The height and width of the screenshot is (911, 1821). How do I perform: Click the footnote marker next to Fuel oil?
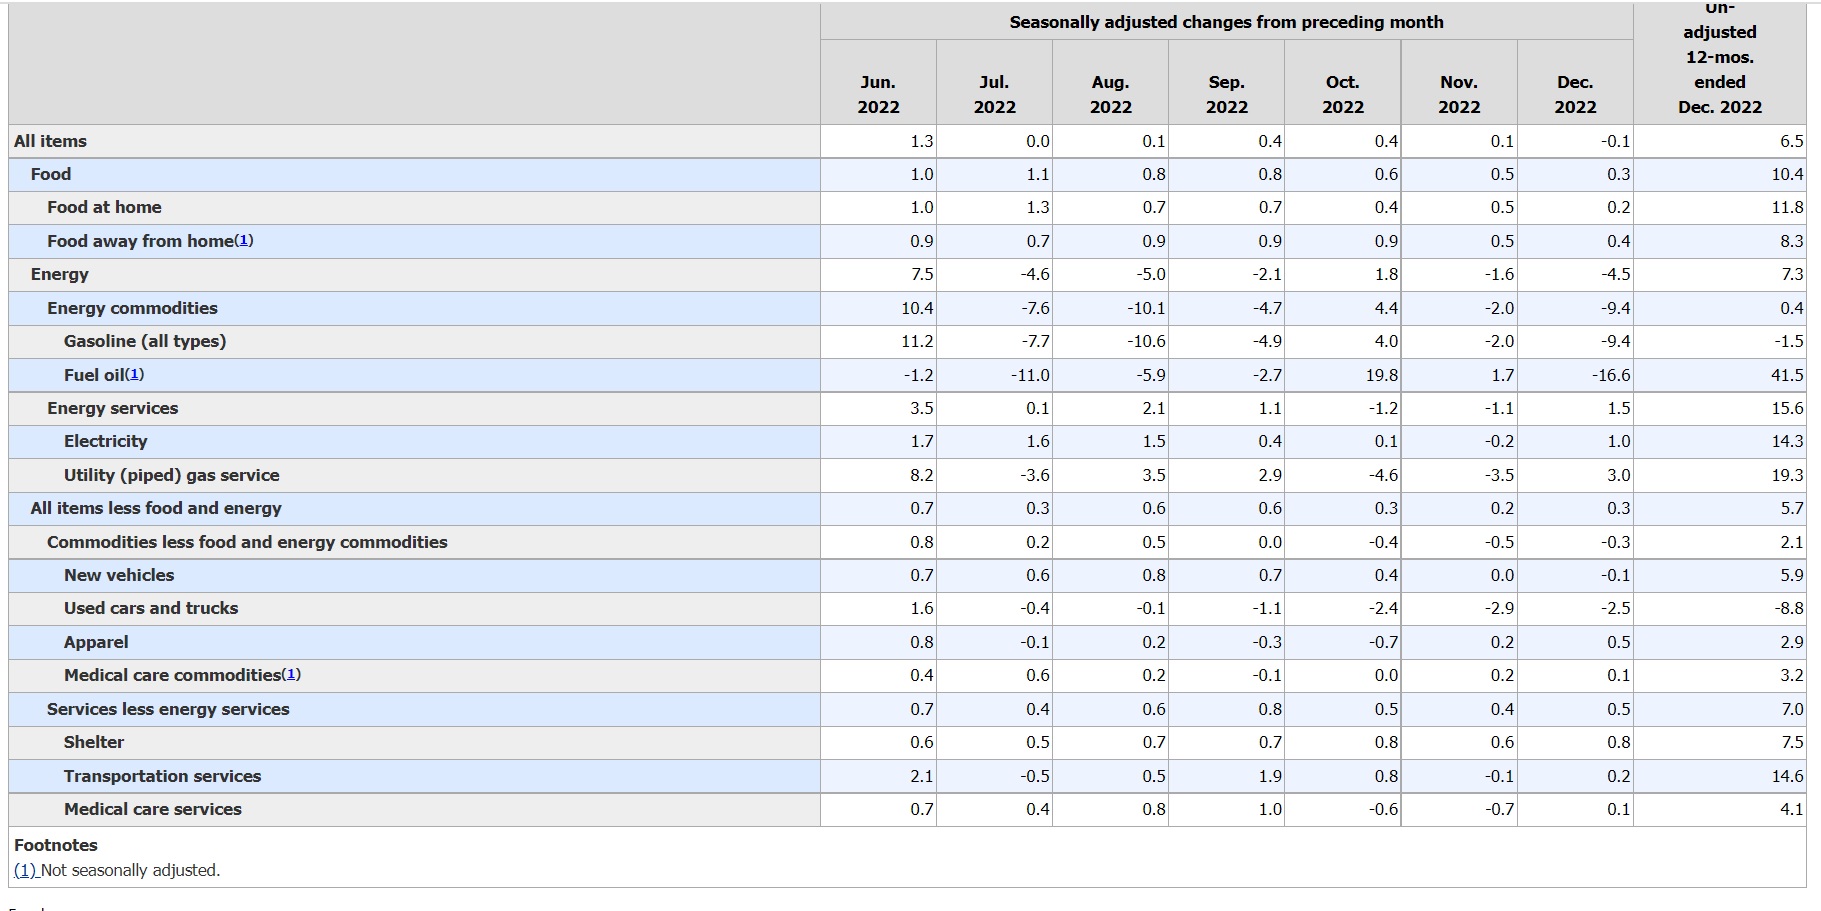click(135, 375)
